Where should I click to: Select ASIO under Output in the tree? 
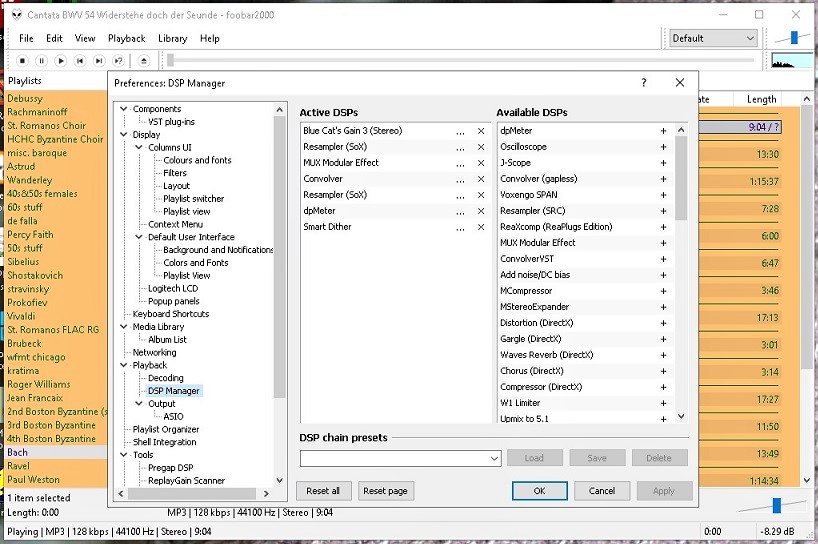[173, 417]
